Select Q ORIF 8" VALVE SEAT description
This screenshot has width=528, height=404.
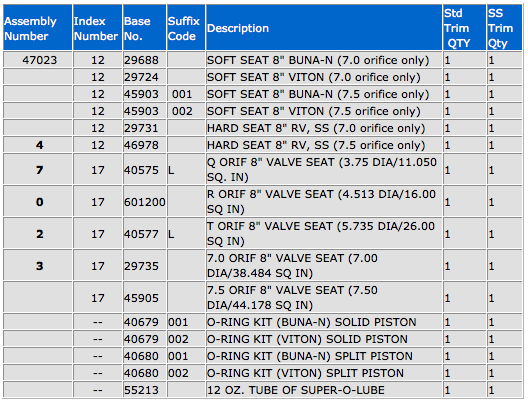pos(324,170)
